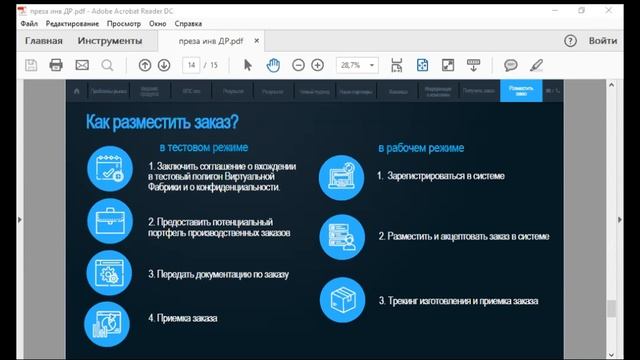
Task: Click text 1. Заключить соглашение о вхождении
Action: [222, 177]
